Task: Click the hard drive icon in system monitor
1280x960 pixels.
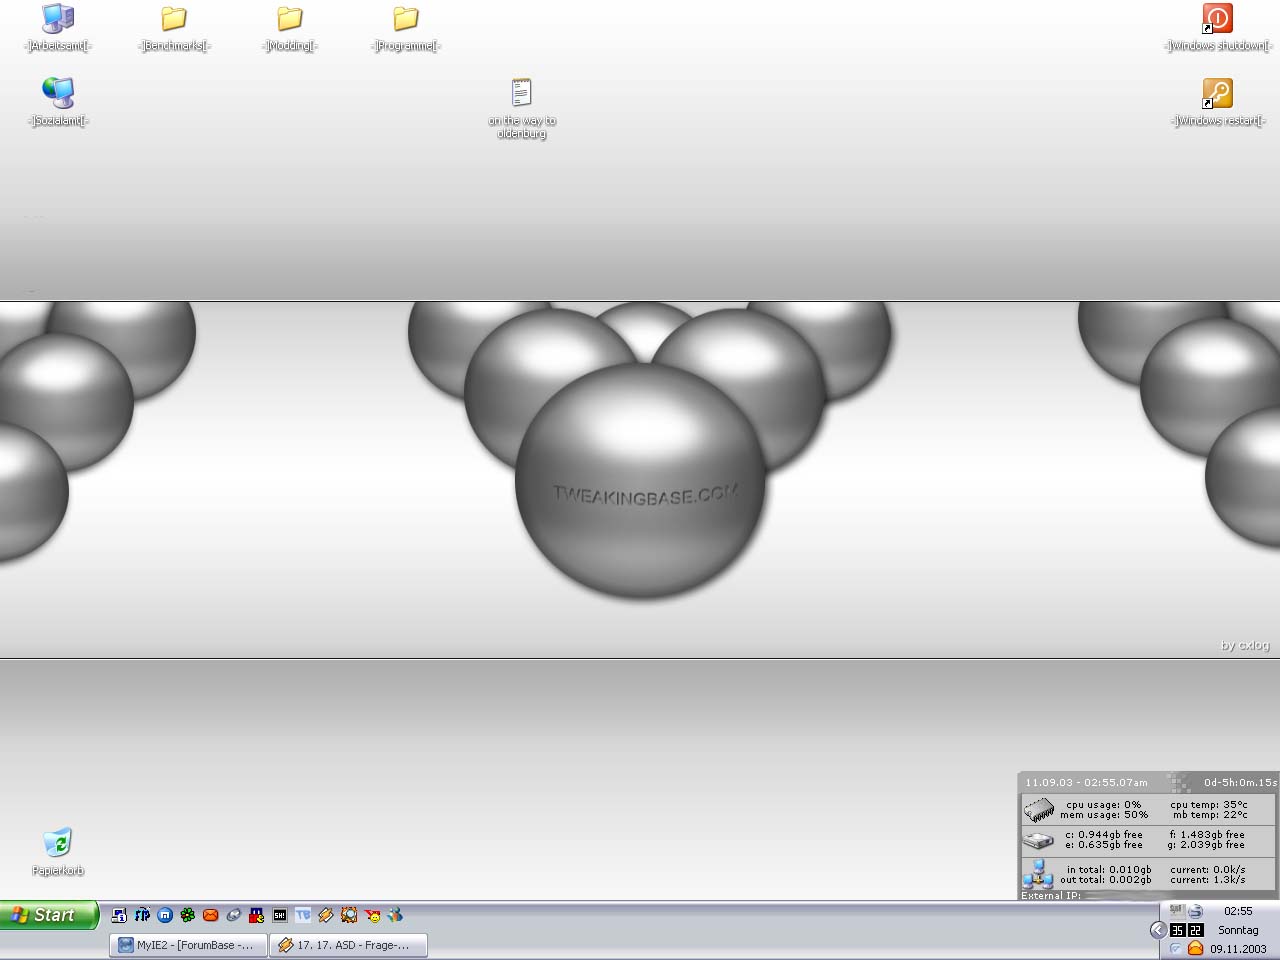Action: (1039, 840)
